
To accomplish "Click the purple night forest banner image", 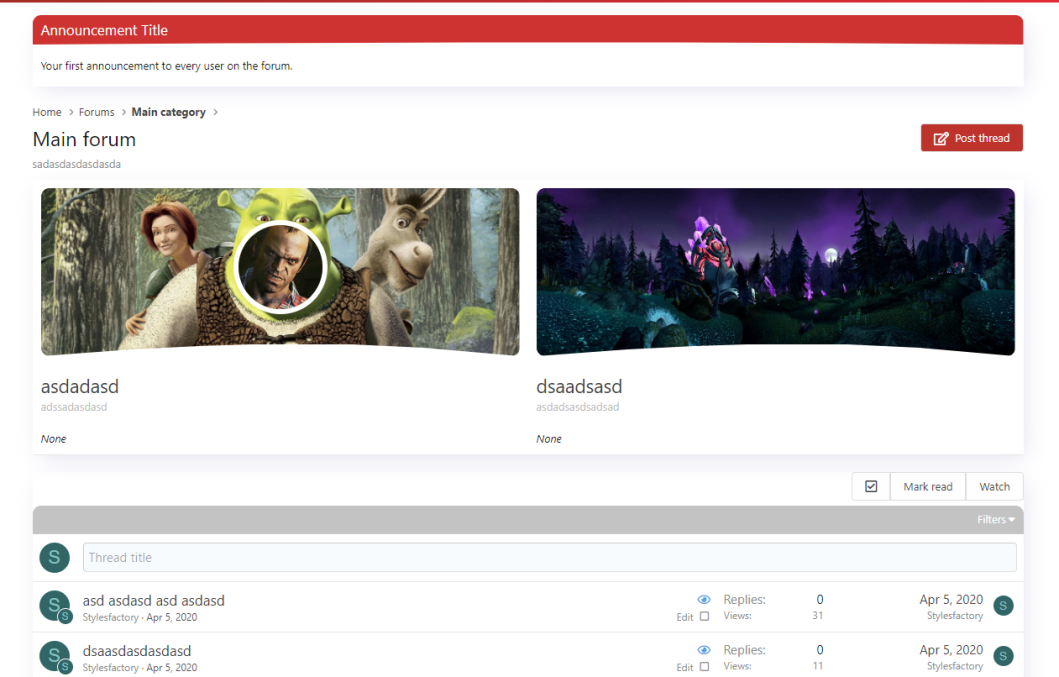I will tap(775, 270).
